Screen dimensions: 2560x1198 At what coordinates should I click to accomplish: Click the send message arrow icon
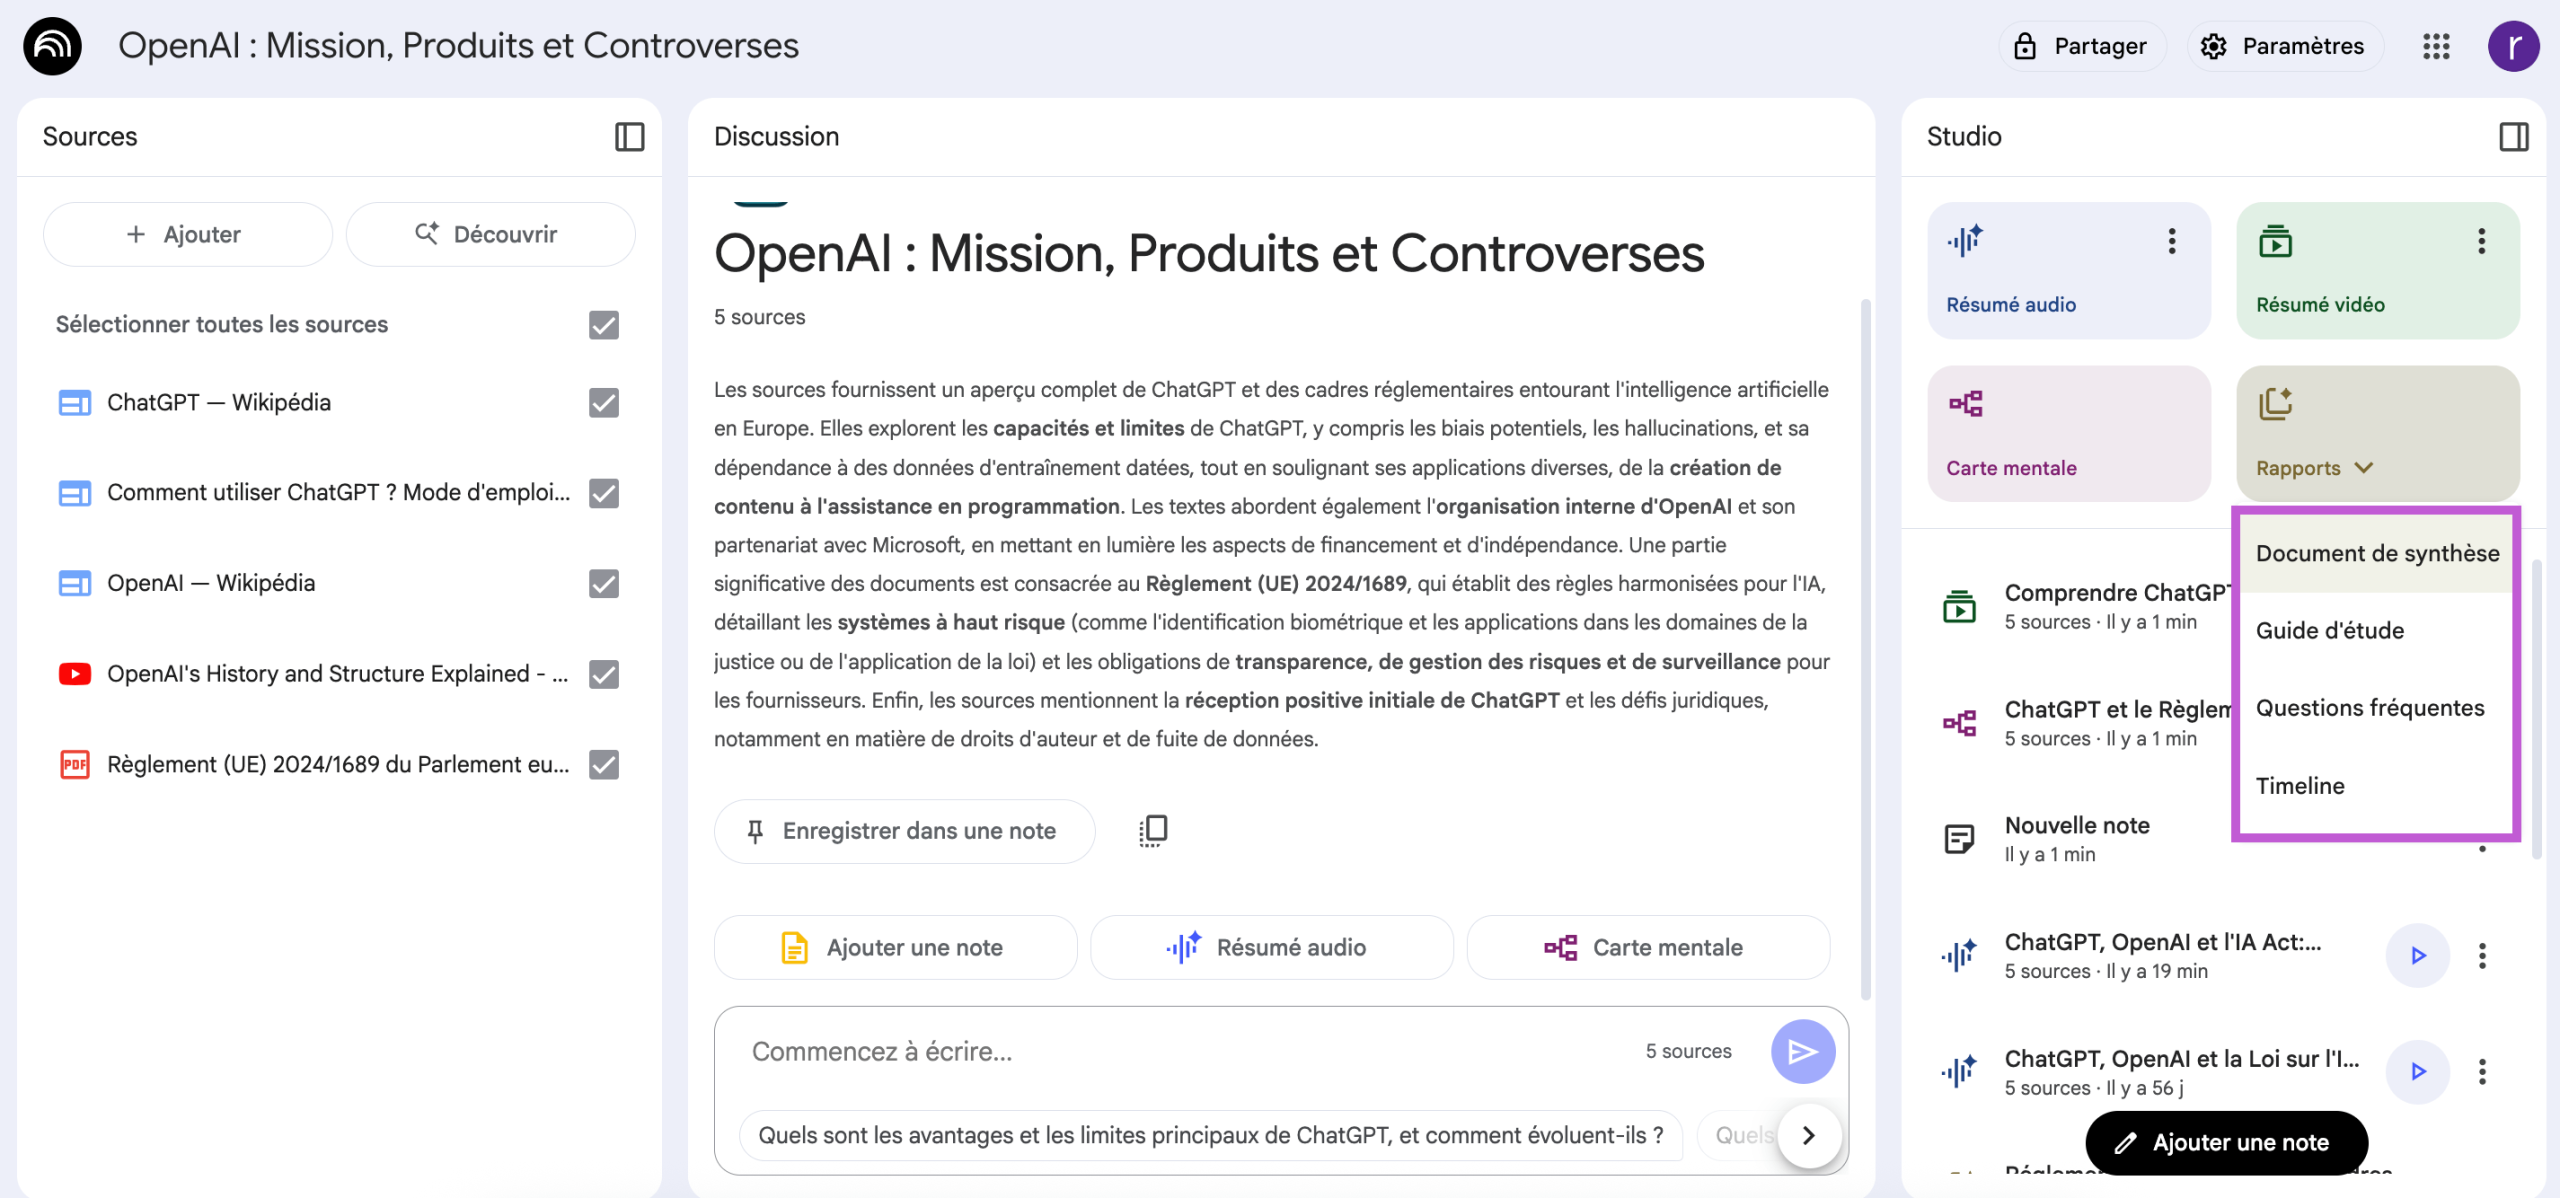point(1802,1051)
